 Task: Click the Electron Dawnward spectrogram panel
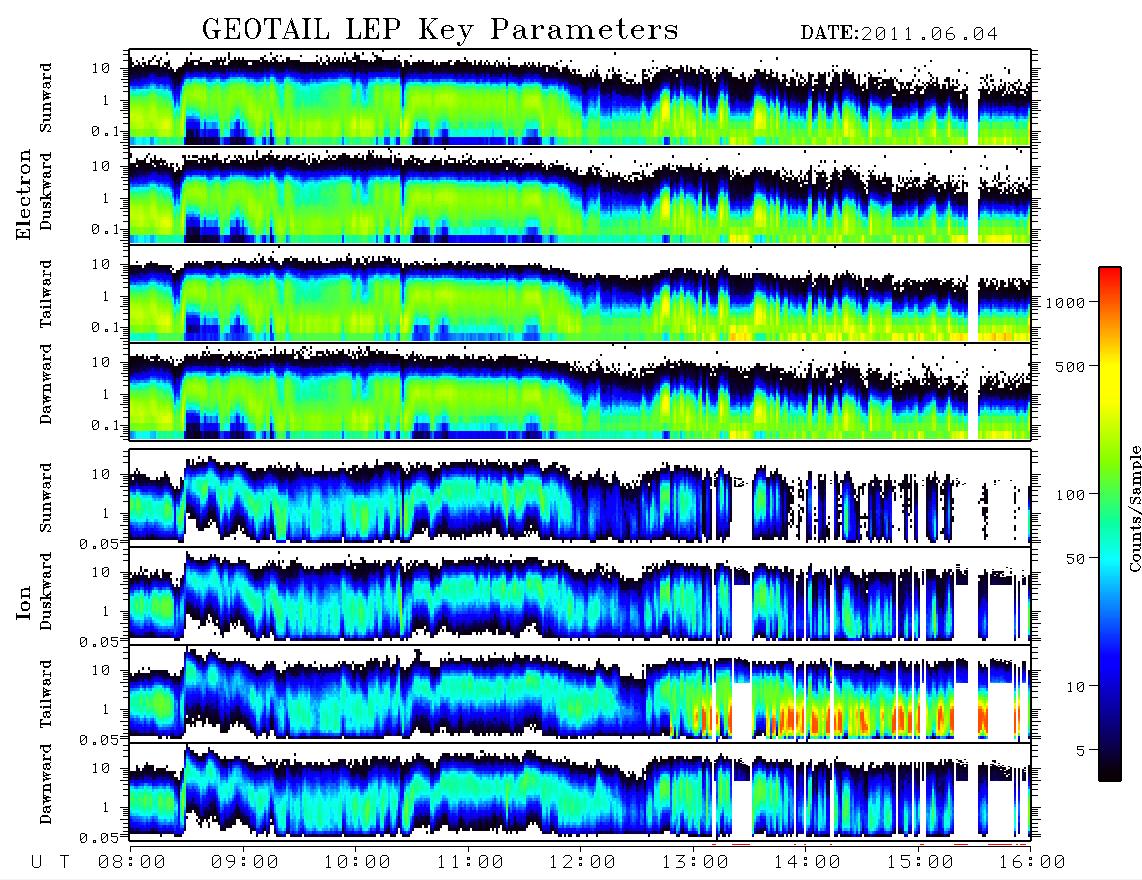pos(580,391)
